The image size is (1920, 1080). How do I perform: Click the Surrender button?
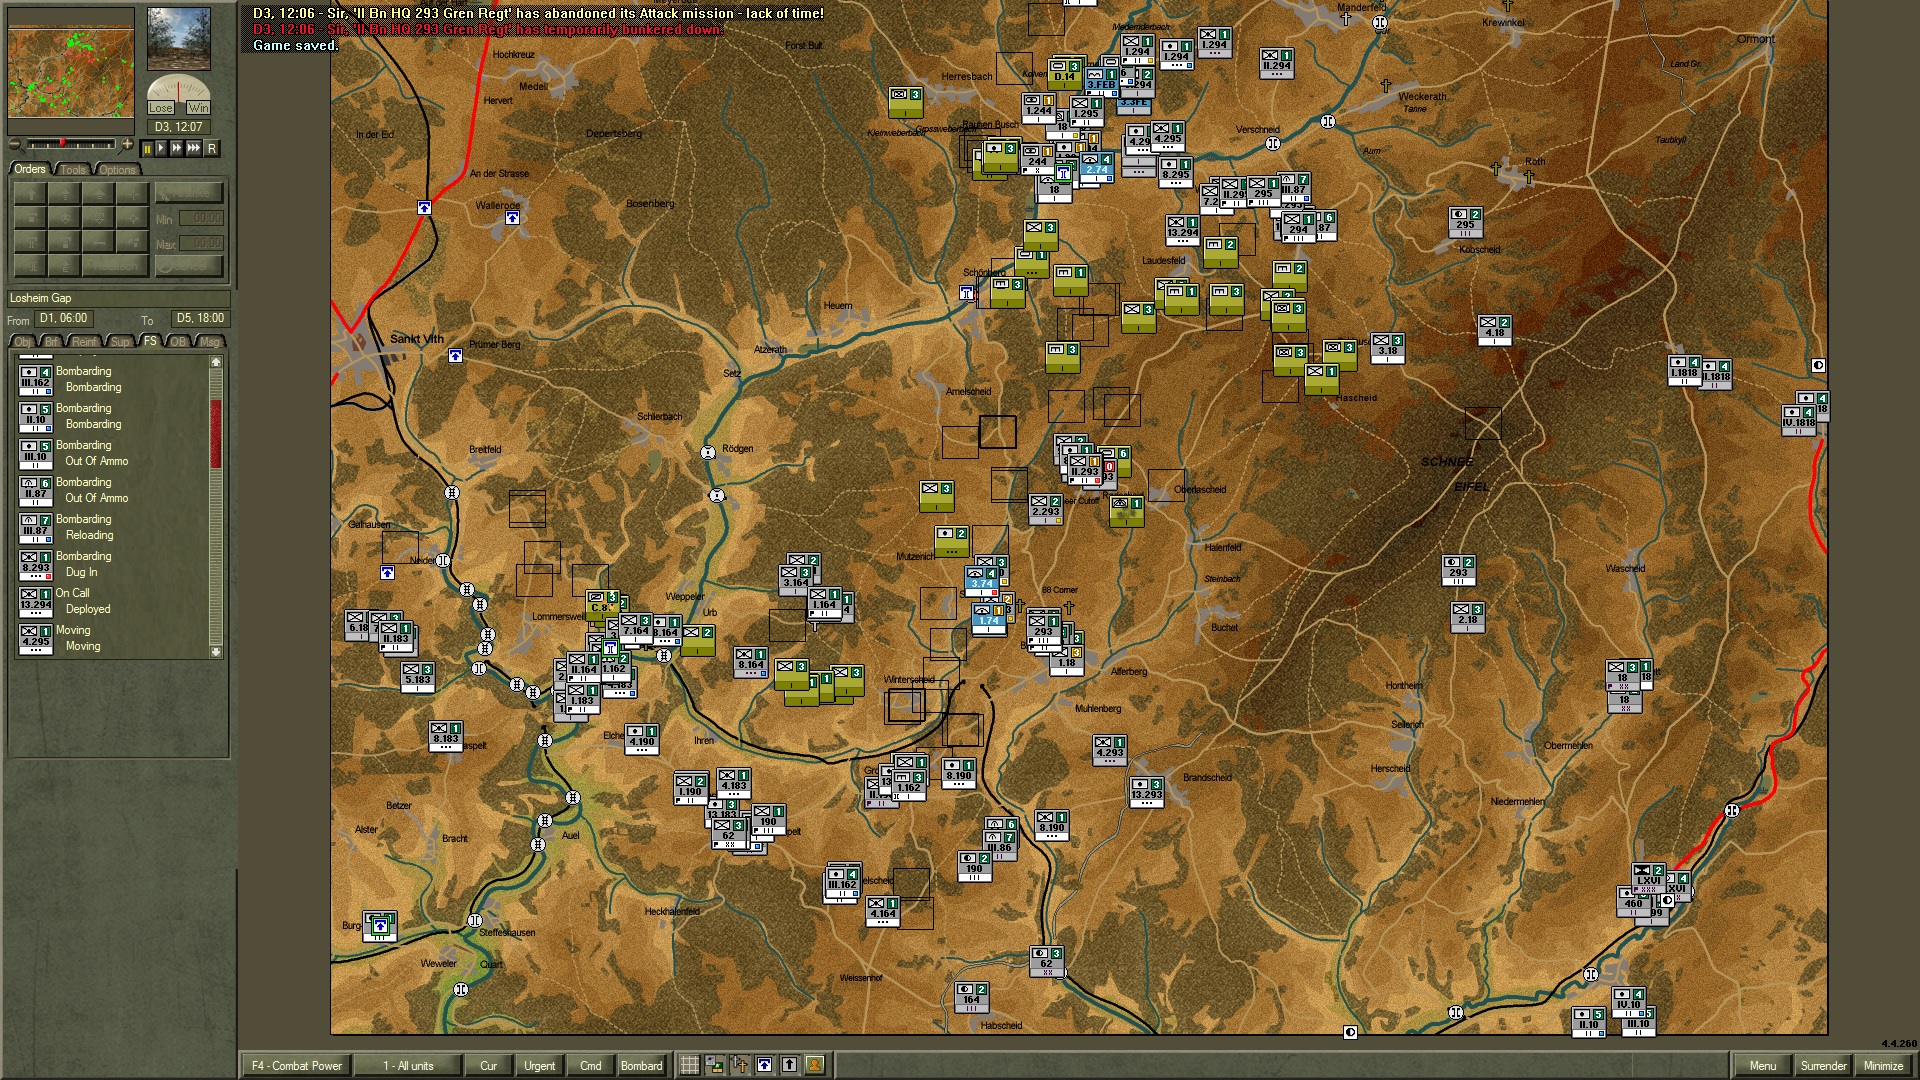click(1823, 1066)
